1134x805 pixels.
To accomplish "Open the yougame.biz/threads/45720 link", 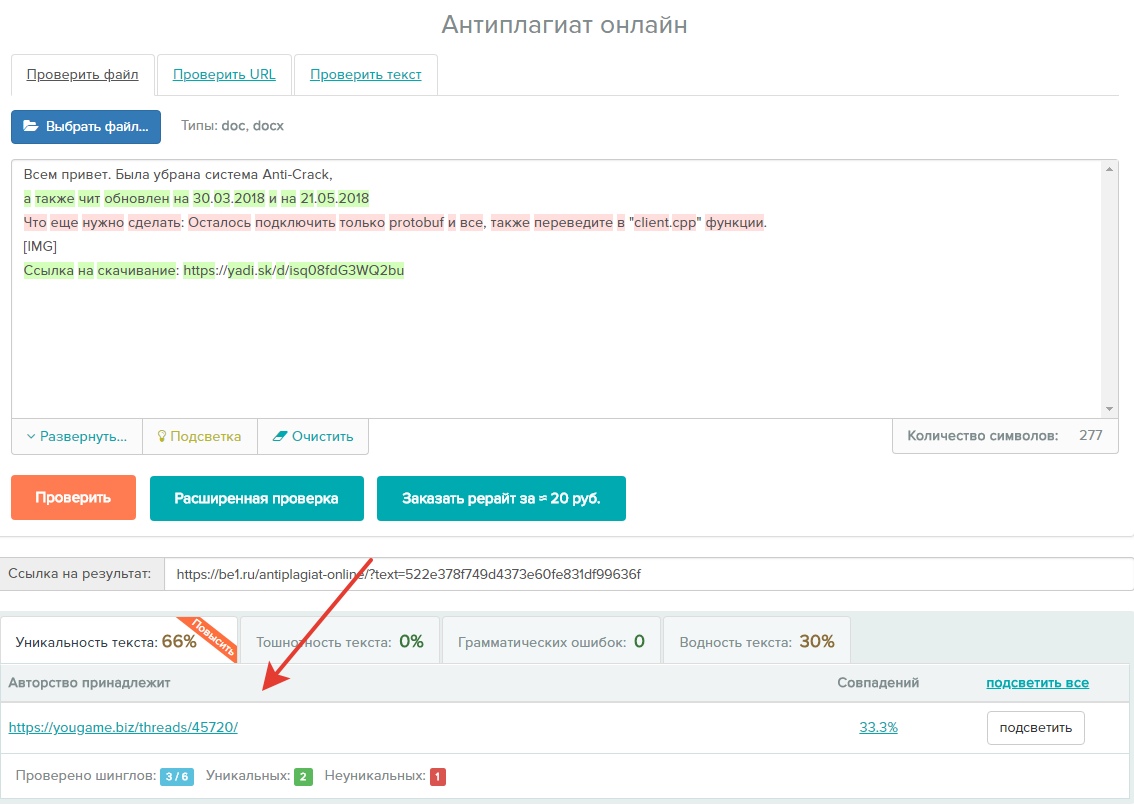I will (x=123, y=728).
